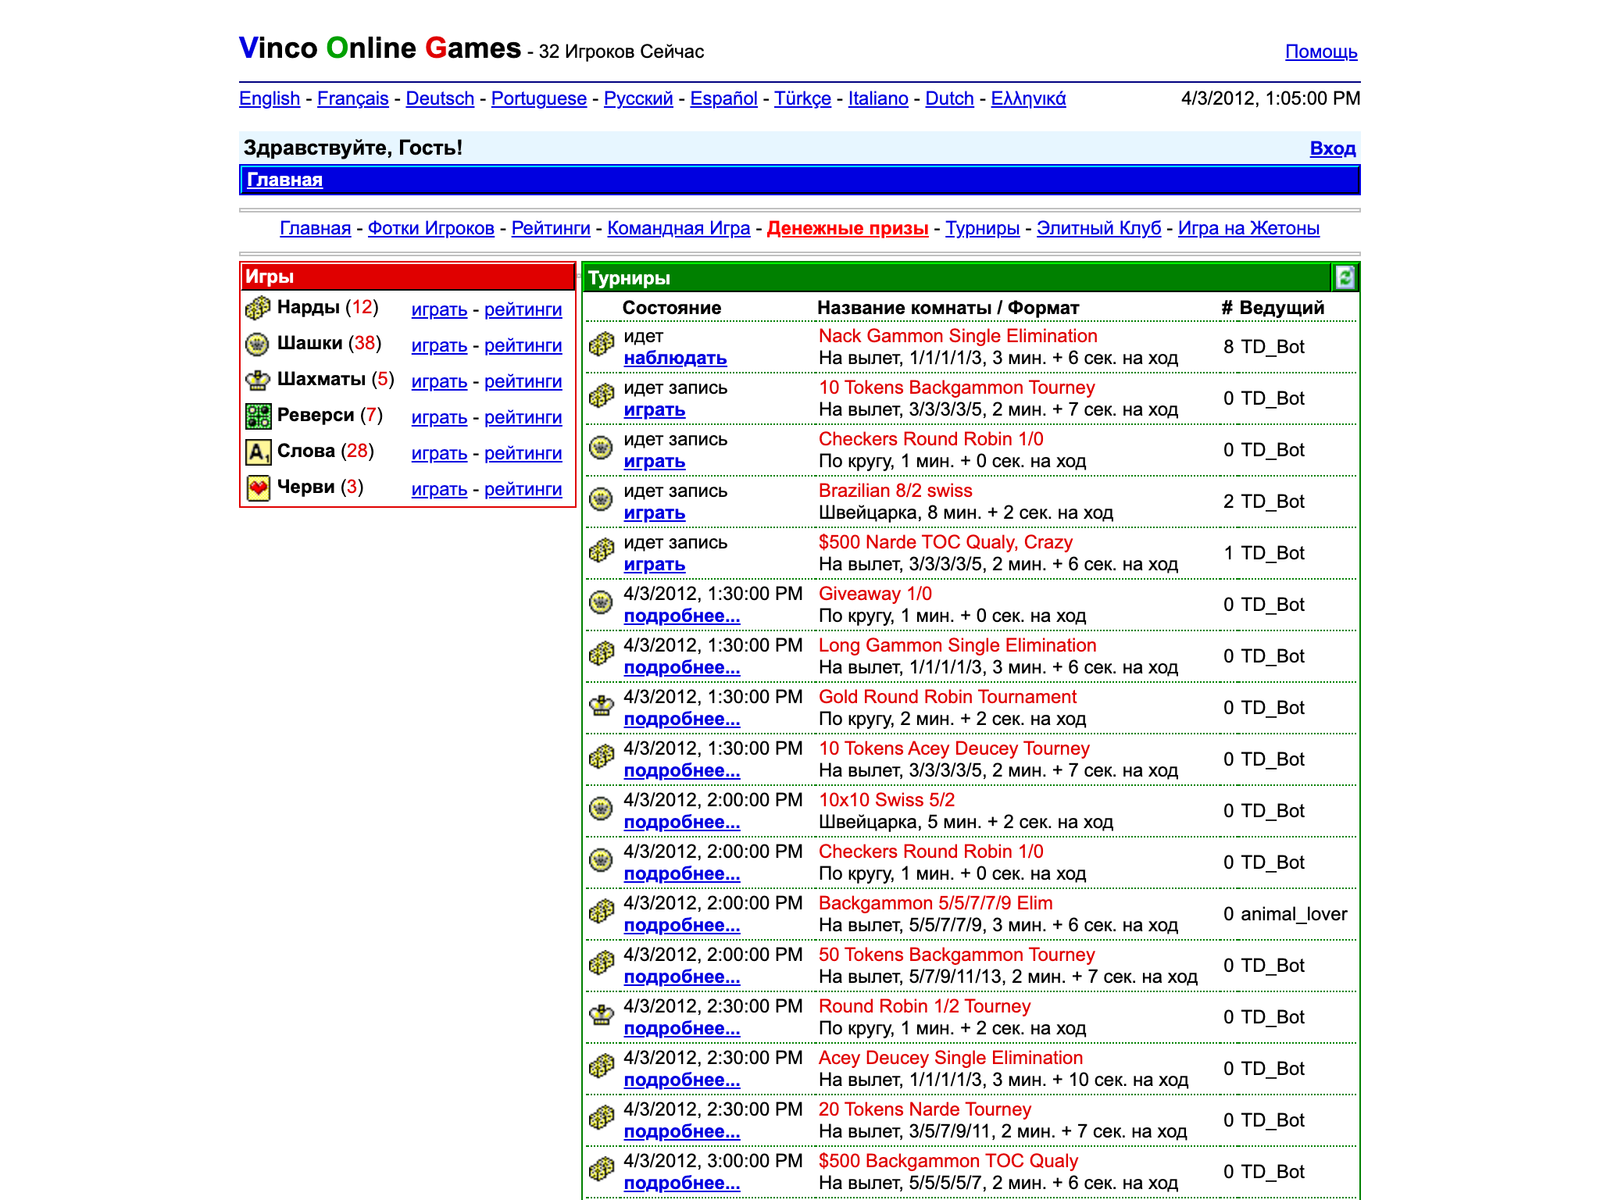Click наблюдать for Nack Gammon tournament
This screenshot has height=1200, width=1600.
click(x=675, y=358)
